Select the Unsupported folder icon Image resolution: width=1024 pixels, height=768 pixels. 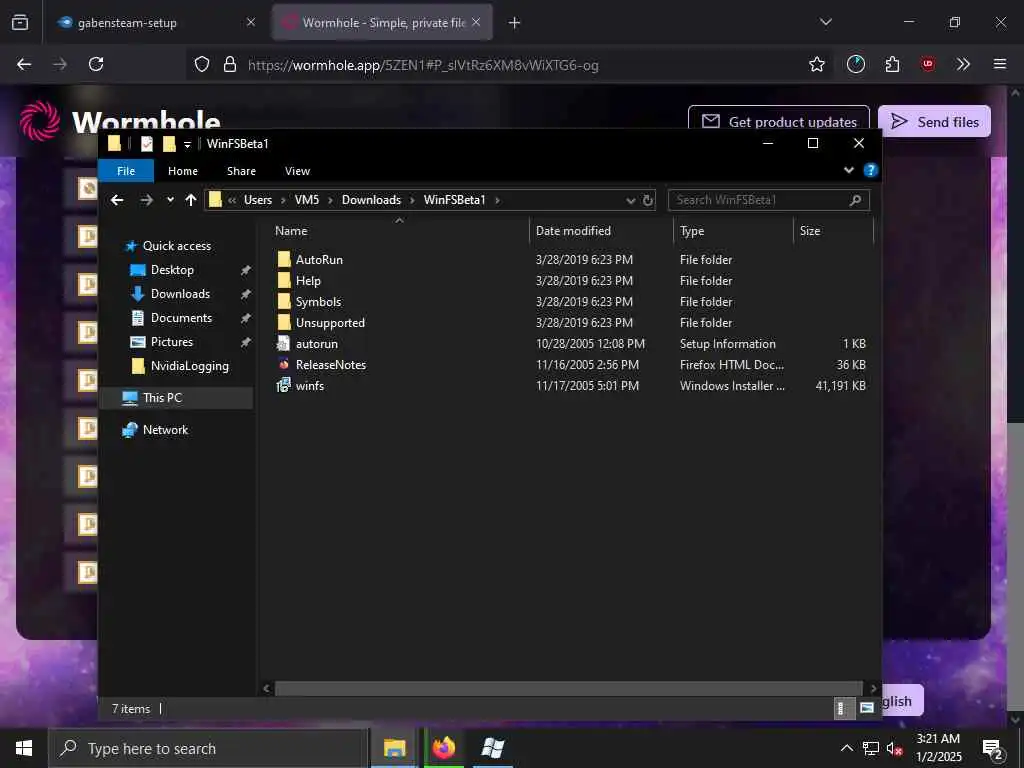tap(283, 322)
